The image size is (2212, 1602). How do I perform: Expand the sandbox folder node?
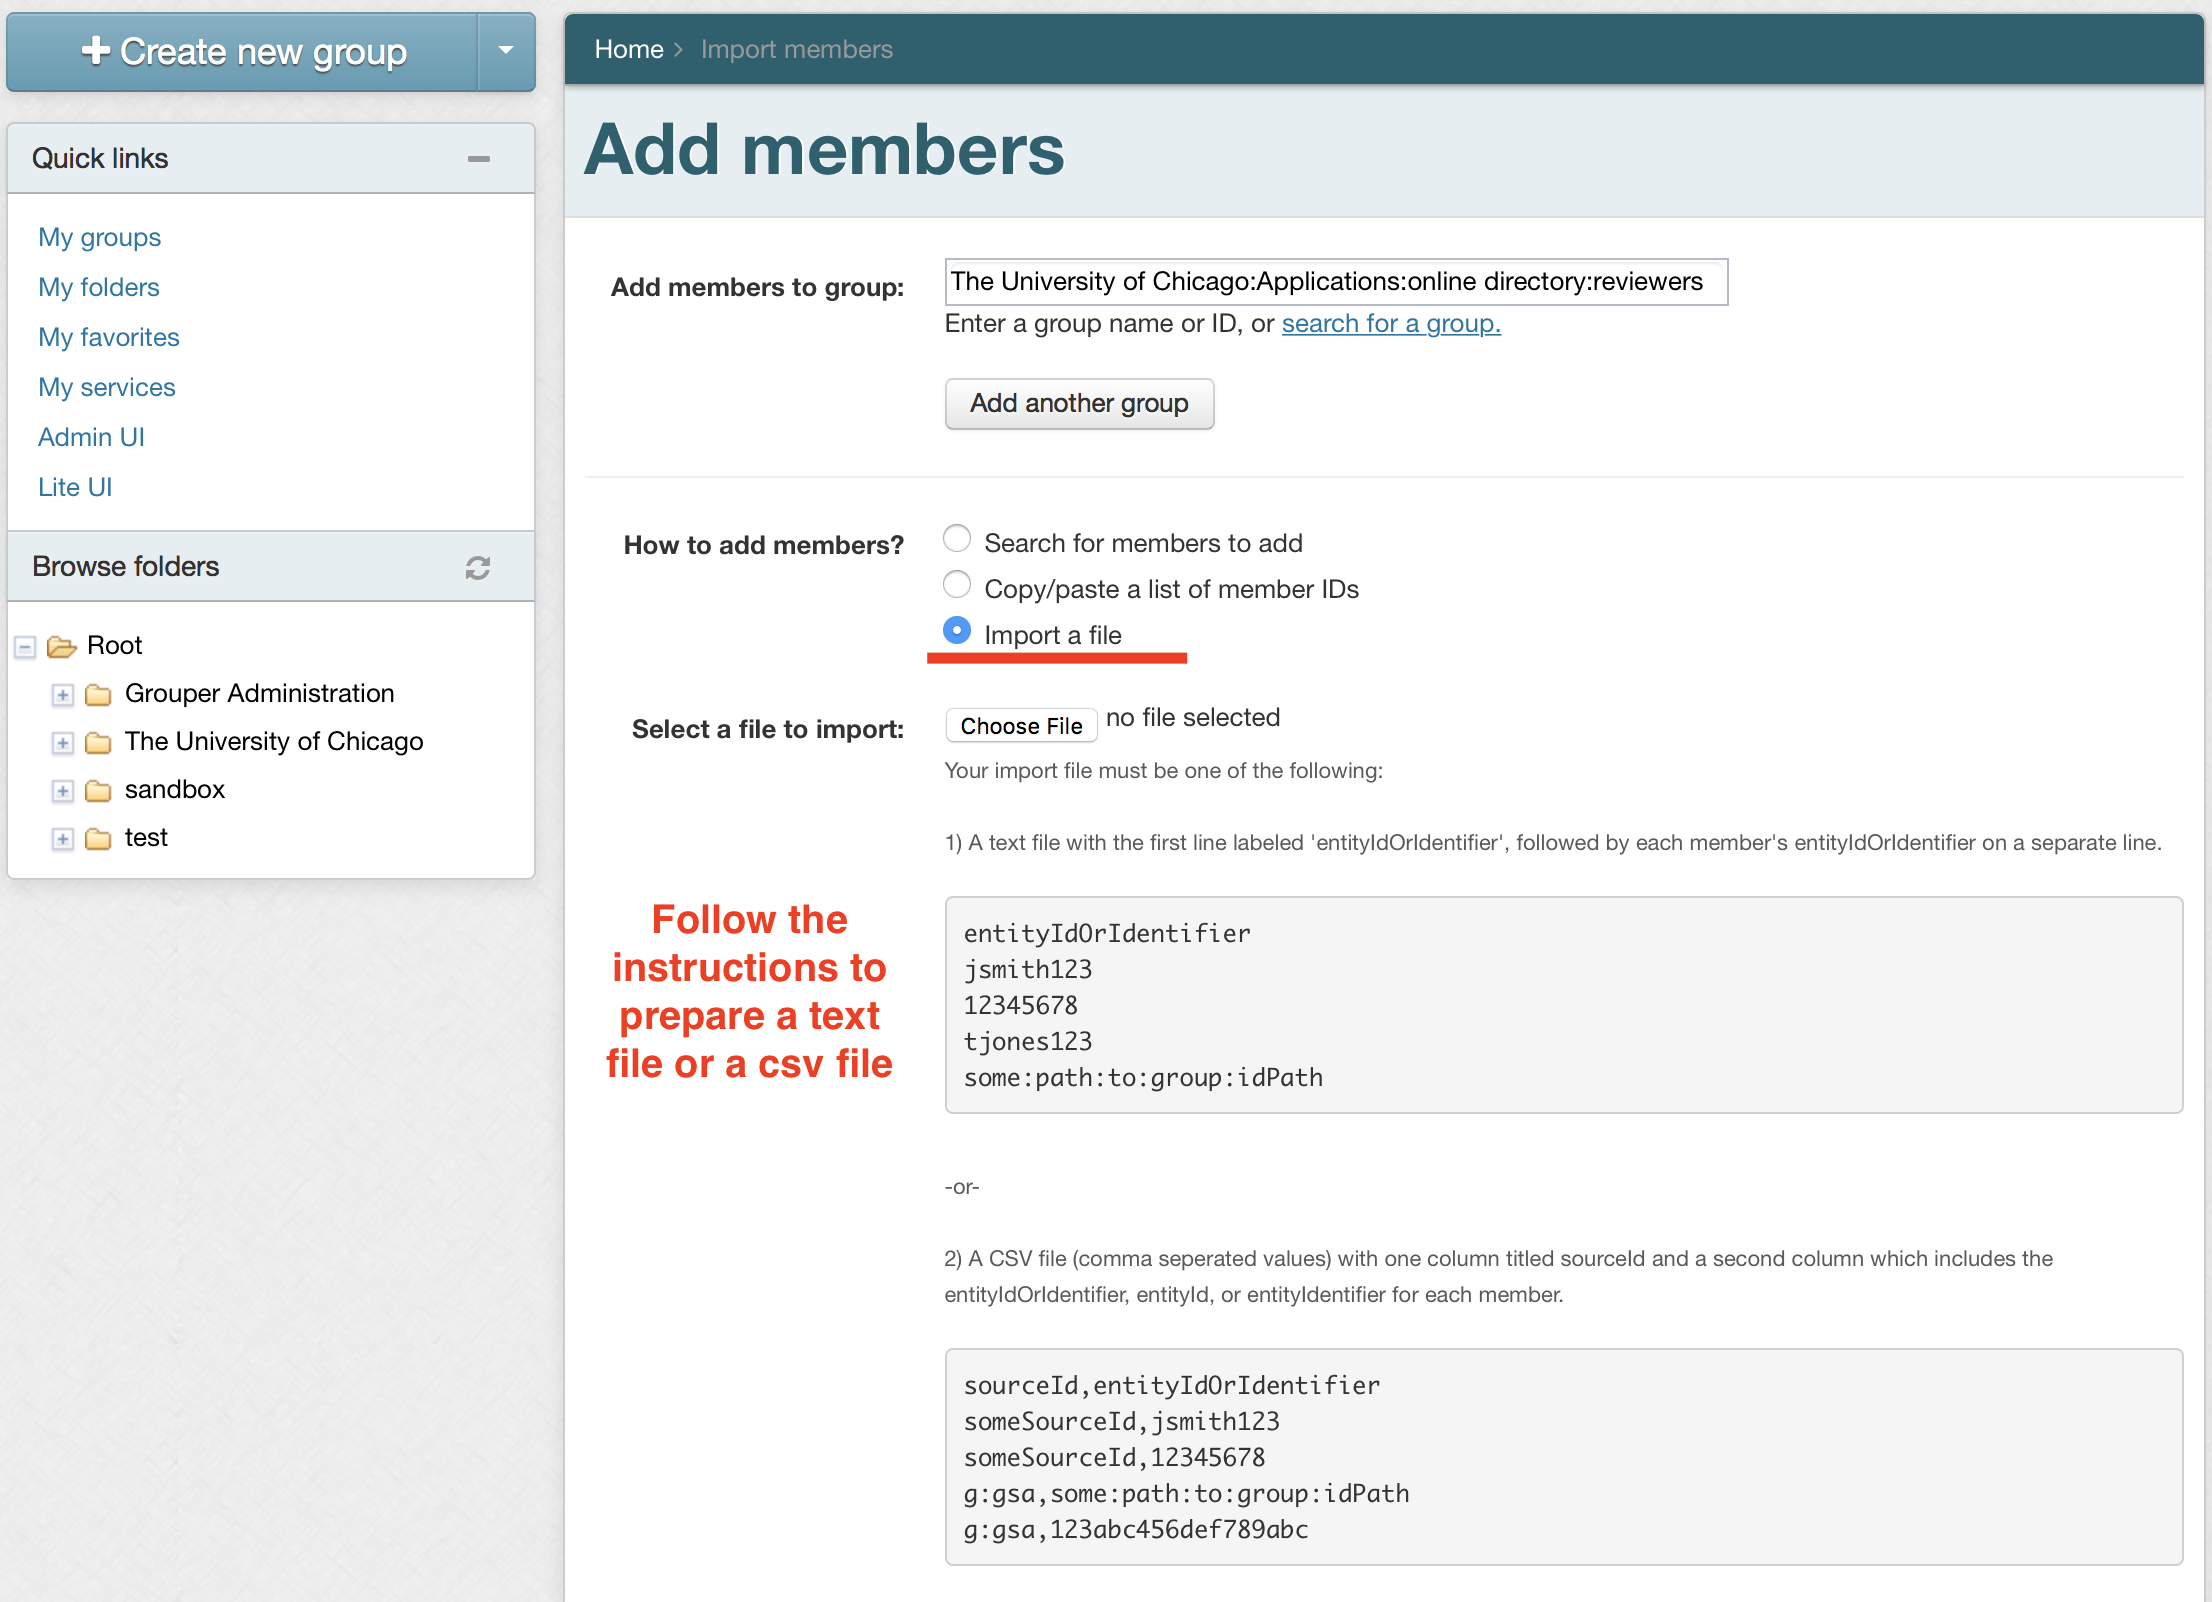(62, 791)
